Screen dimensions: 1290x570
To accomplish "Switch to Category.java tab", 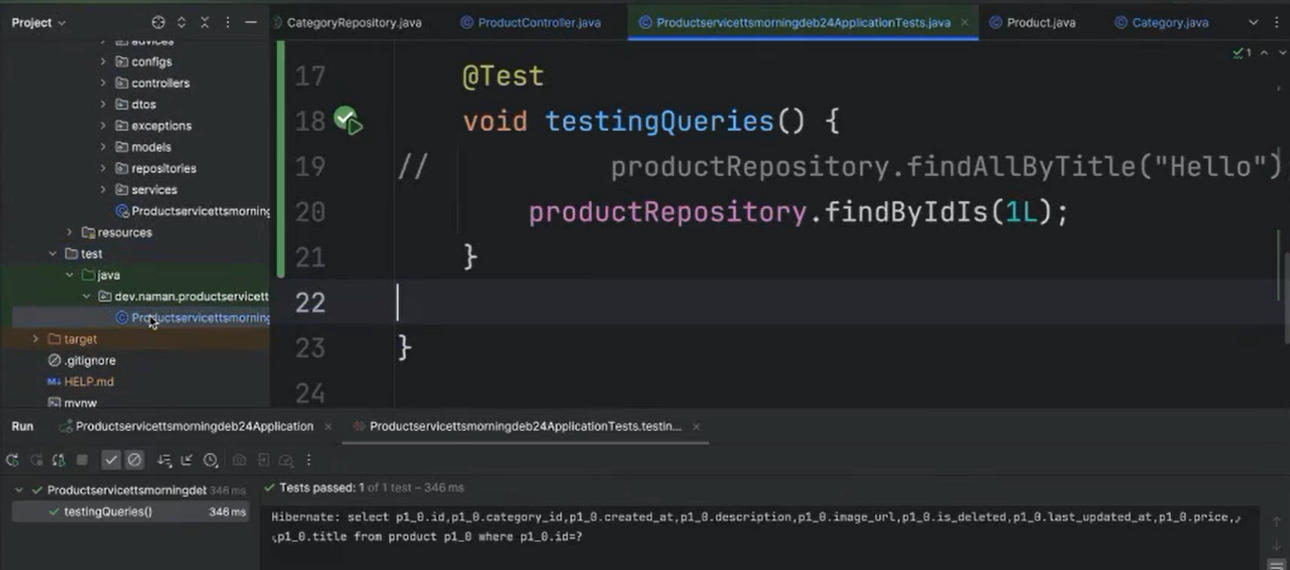I will tap(1161, 22).
